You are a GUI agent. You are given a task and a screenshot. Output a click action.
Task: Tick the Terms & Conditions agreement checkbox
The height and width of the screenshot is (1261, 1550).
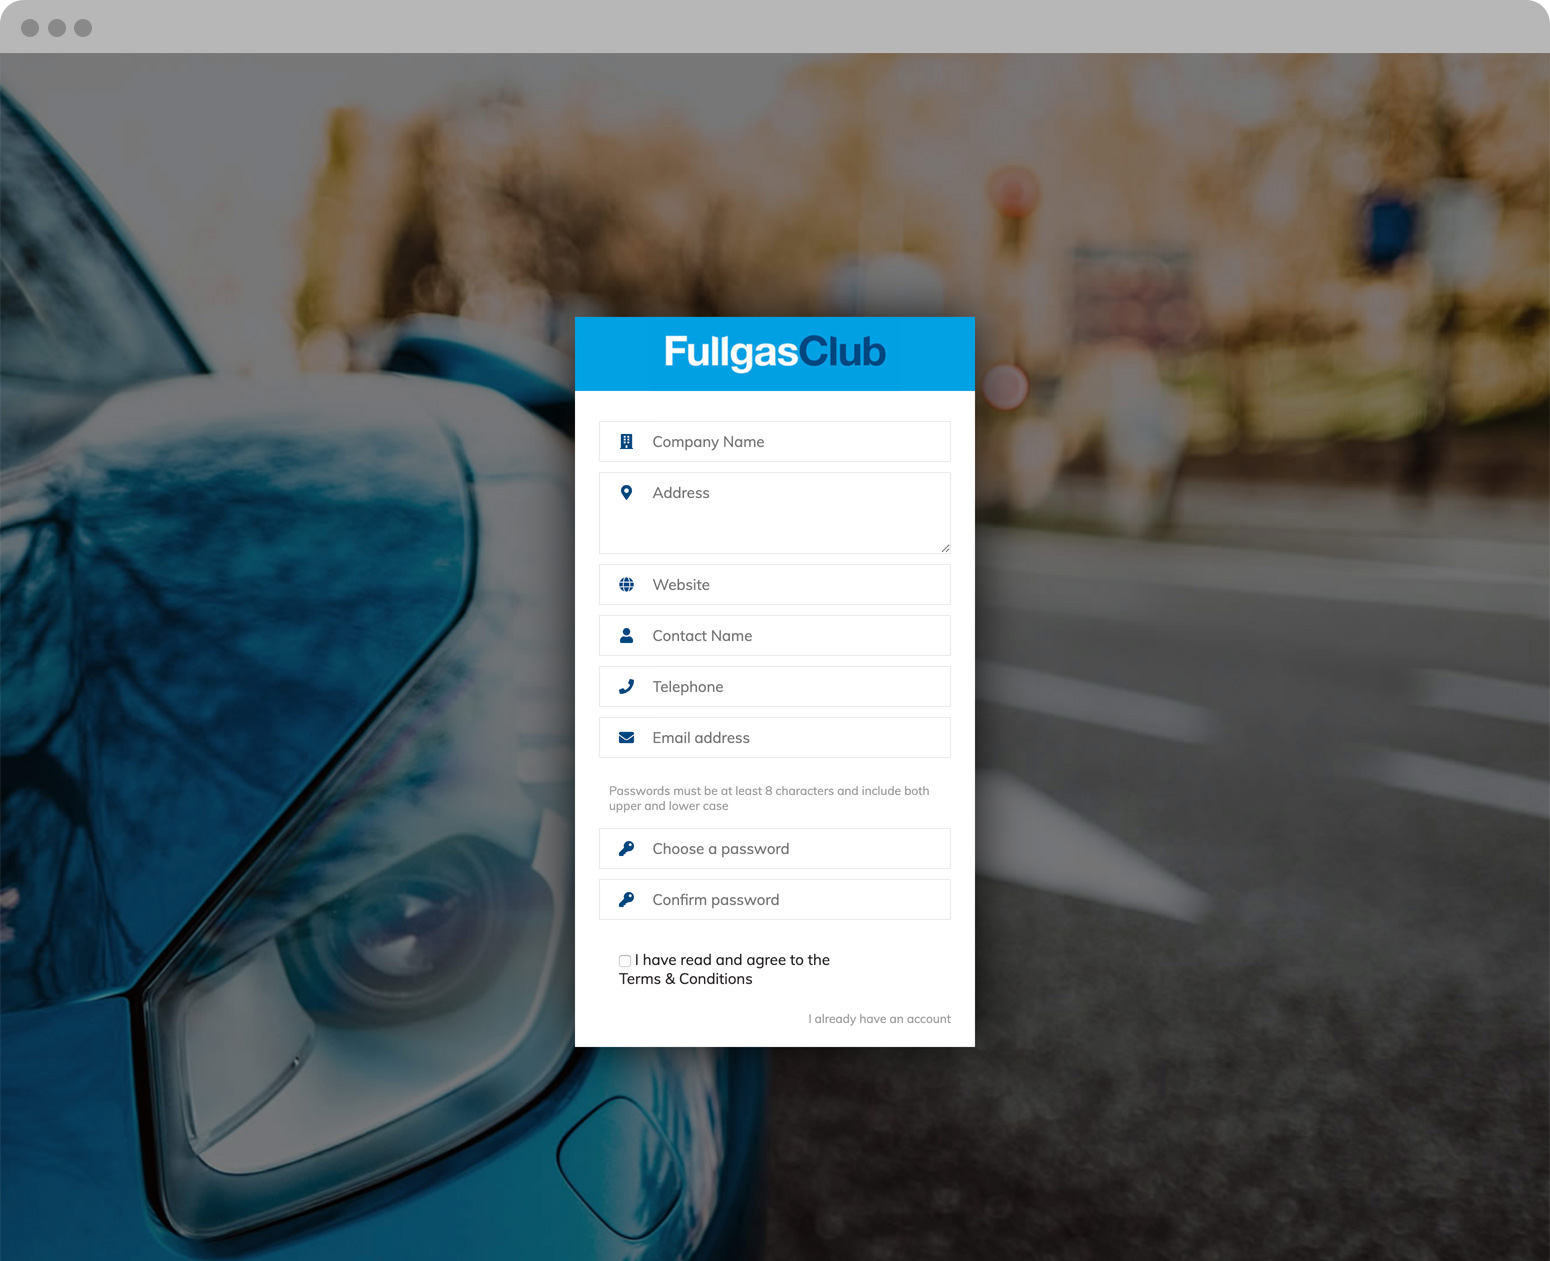[625, 960]
